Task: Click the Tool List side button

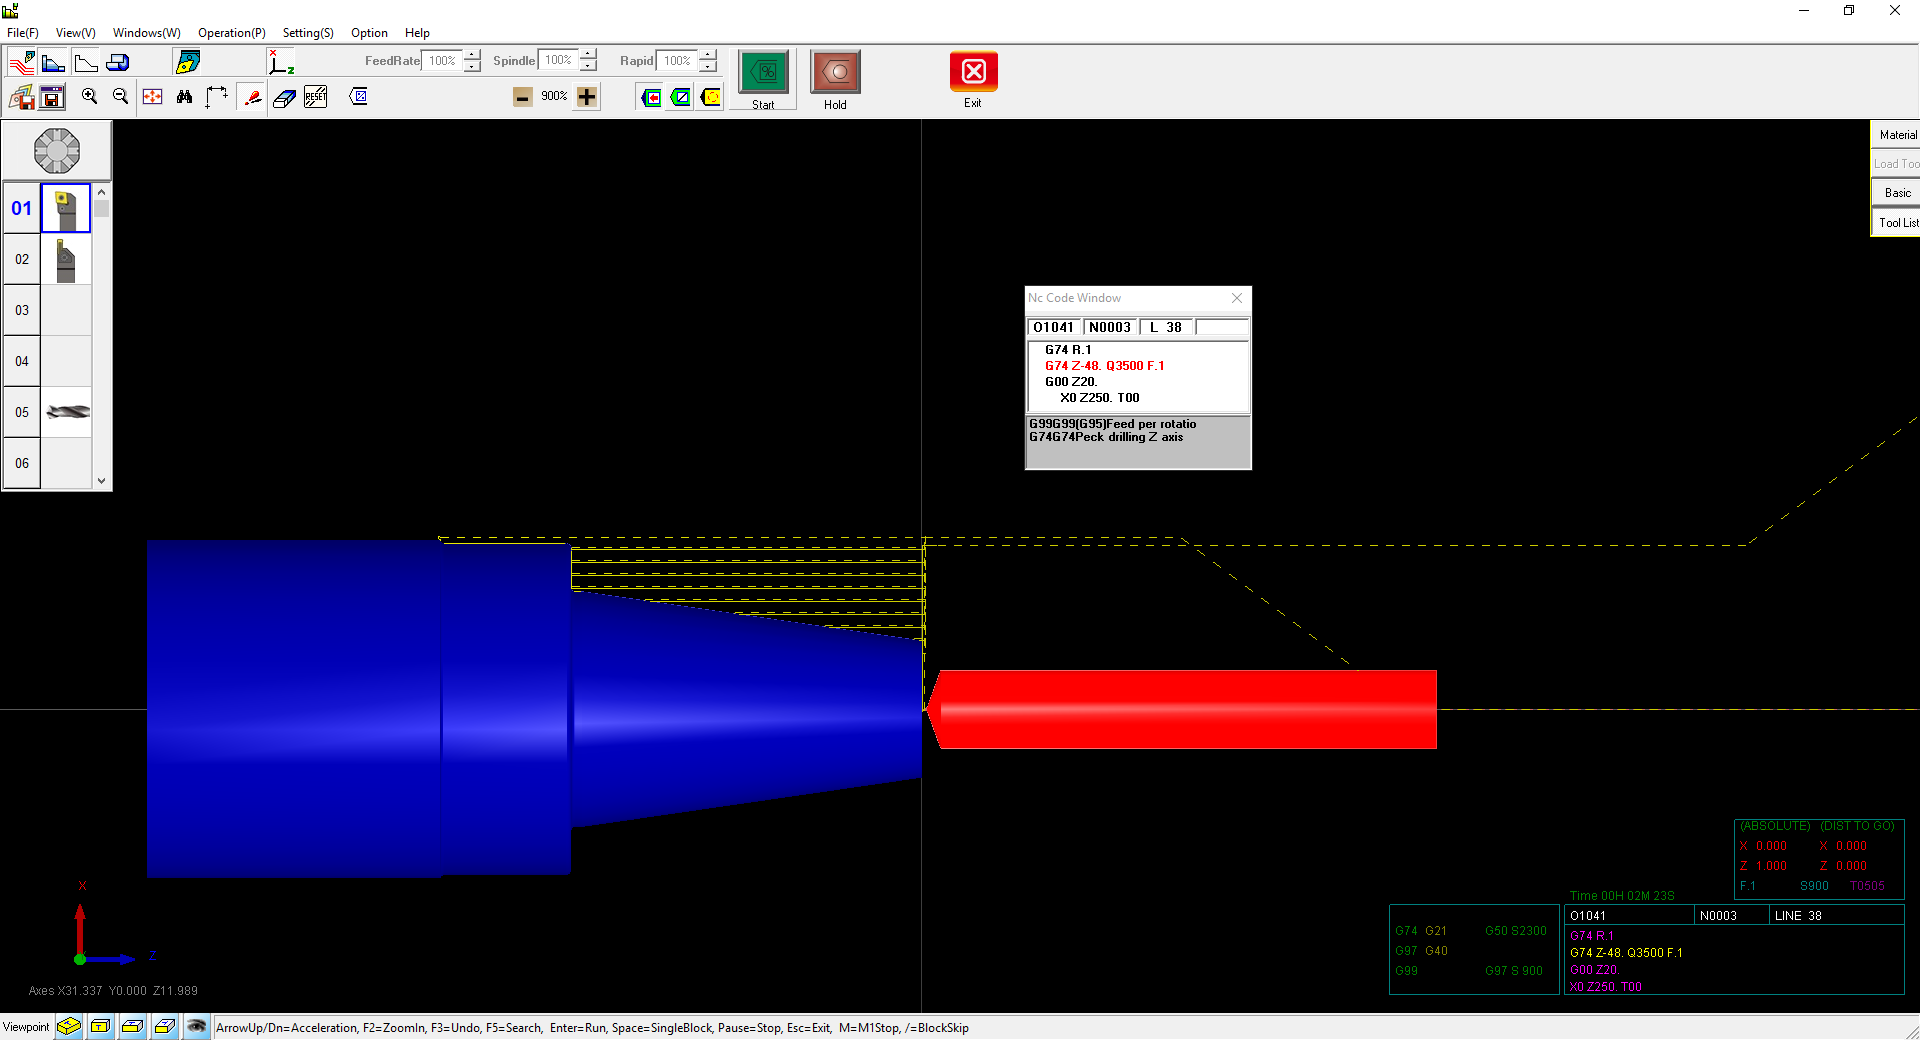Action: coord(1897,222)
